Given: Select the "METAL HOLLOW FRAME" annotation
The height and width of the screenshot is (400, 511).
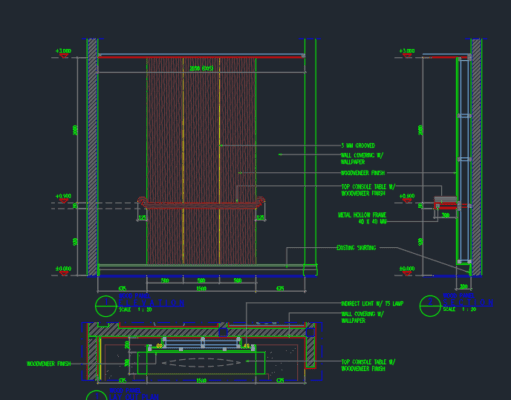Looking at the screenshot, I should [x=362, y=215].
